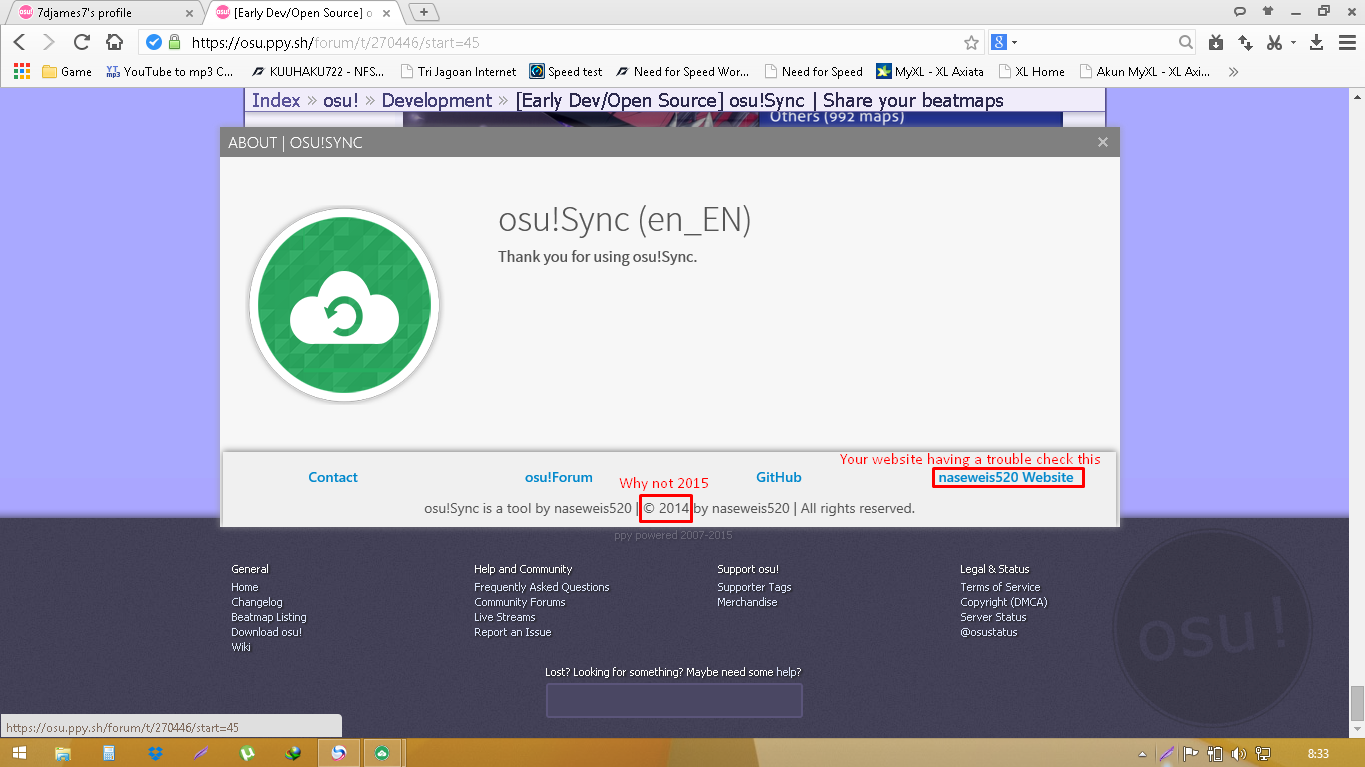Click the osu! breadcrumb link
The height and width of the screenshot is (767, 1365).
click(x=341, y=100)
